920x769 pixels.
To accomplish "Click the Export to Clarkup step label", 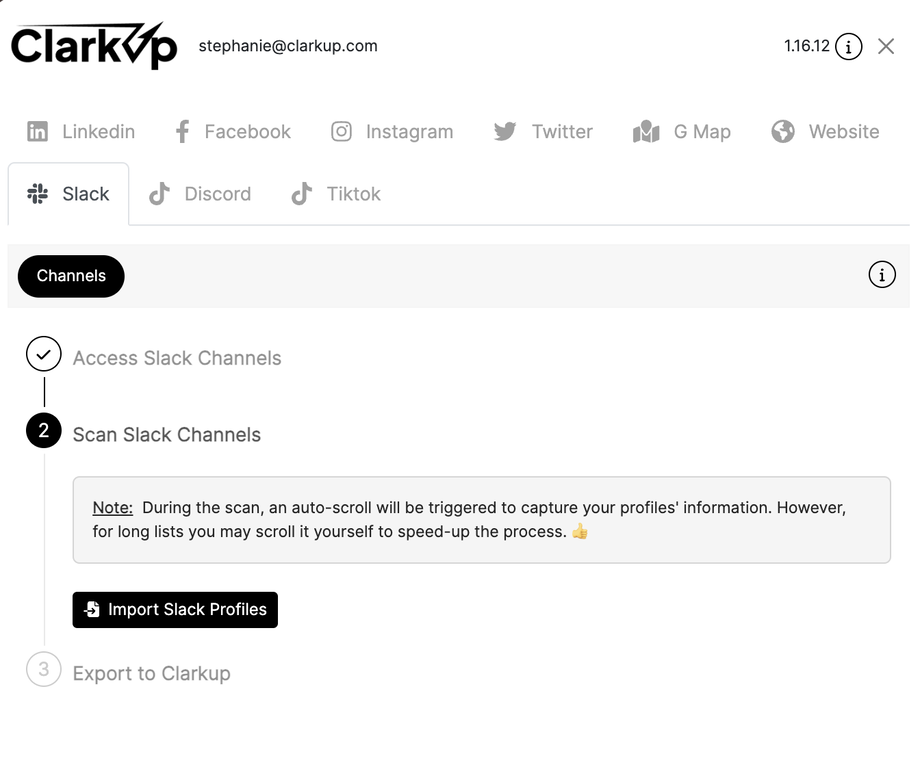I will tap(151, 673).
